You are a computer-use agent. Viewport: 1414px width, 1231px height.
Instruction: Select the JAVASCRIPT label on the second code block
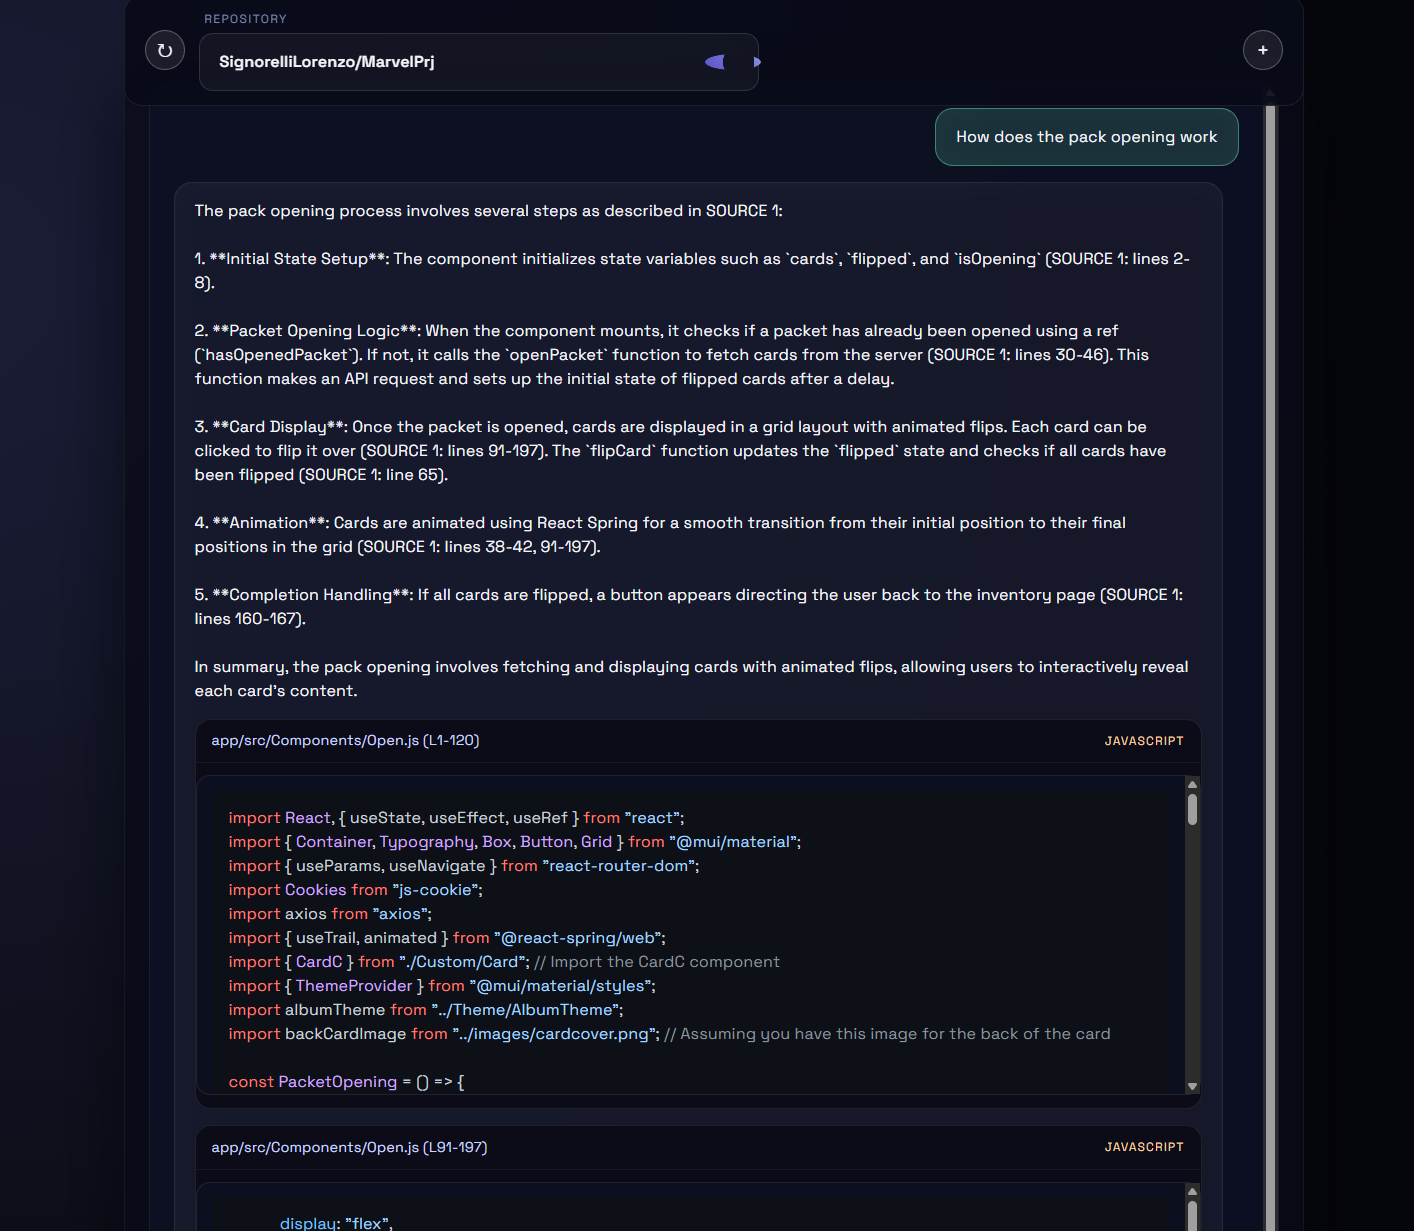(1143, 1147)
